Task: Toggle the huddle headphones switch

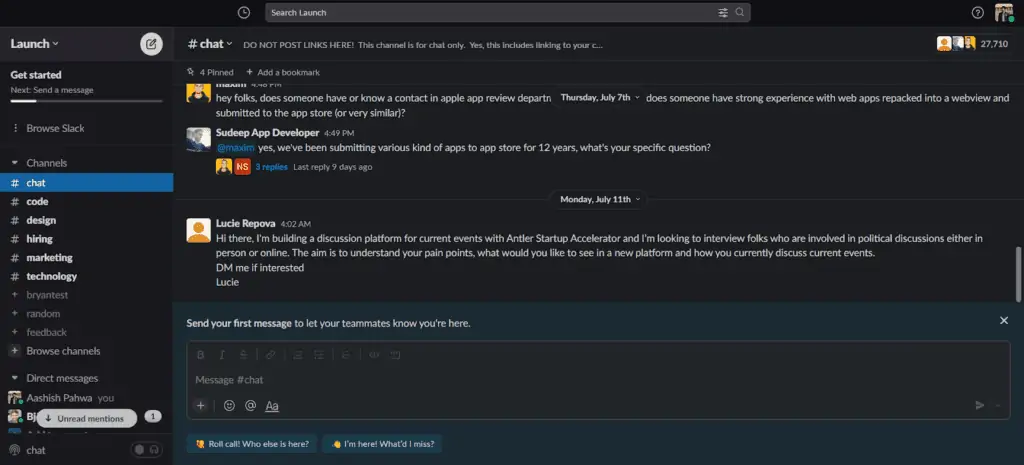Action: coord(147,451)
